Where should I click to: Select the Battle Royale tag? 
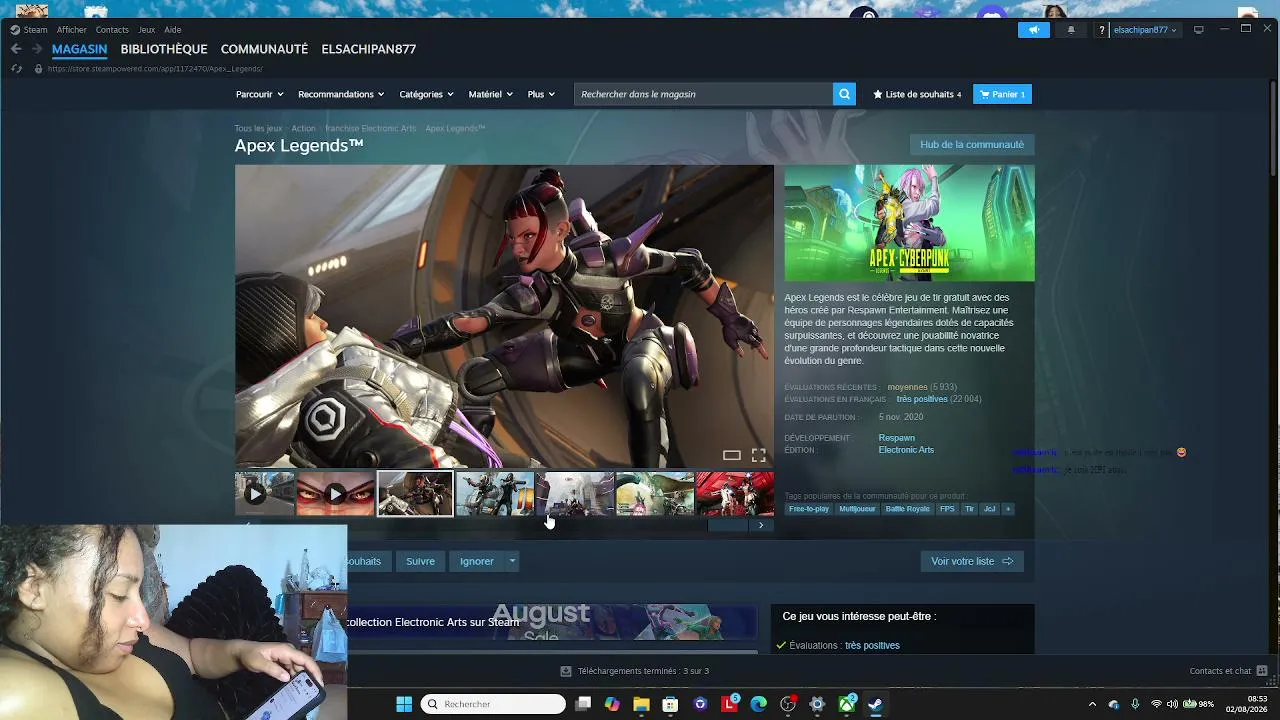(907, 509)
